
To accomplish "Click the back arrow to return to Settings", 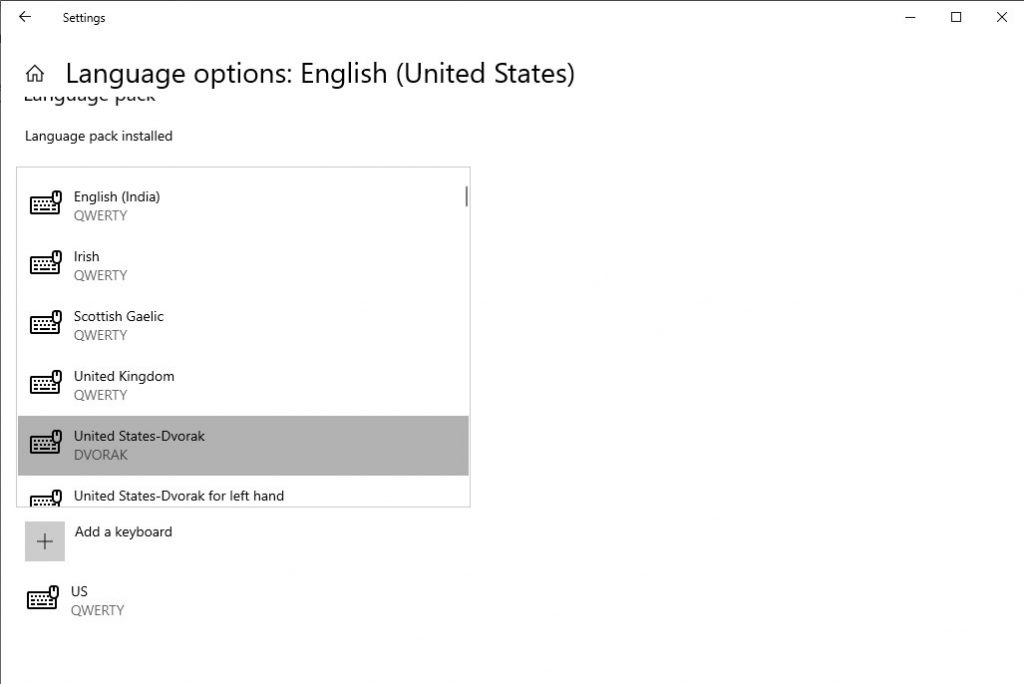I will point(23,17).
